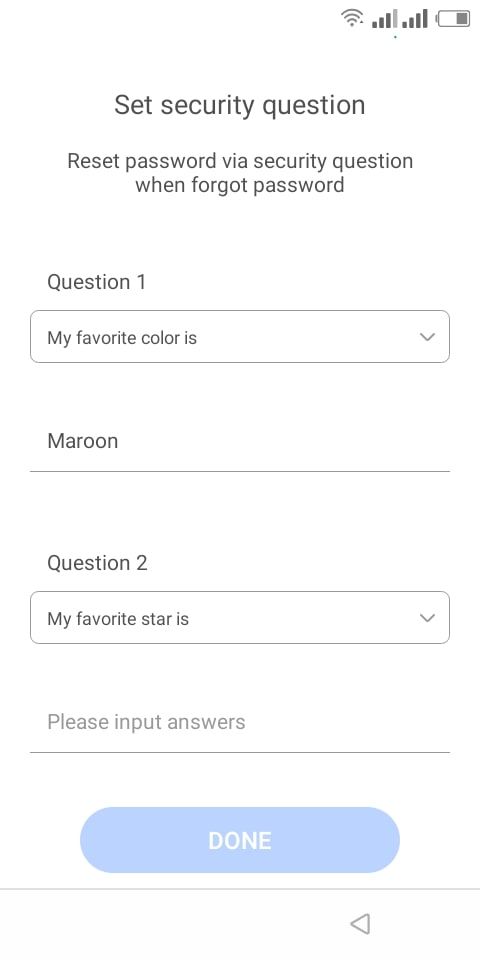Click the DONE button
The image size is (480, 960).
[x=240, y=840]
